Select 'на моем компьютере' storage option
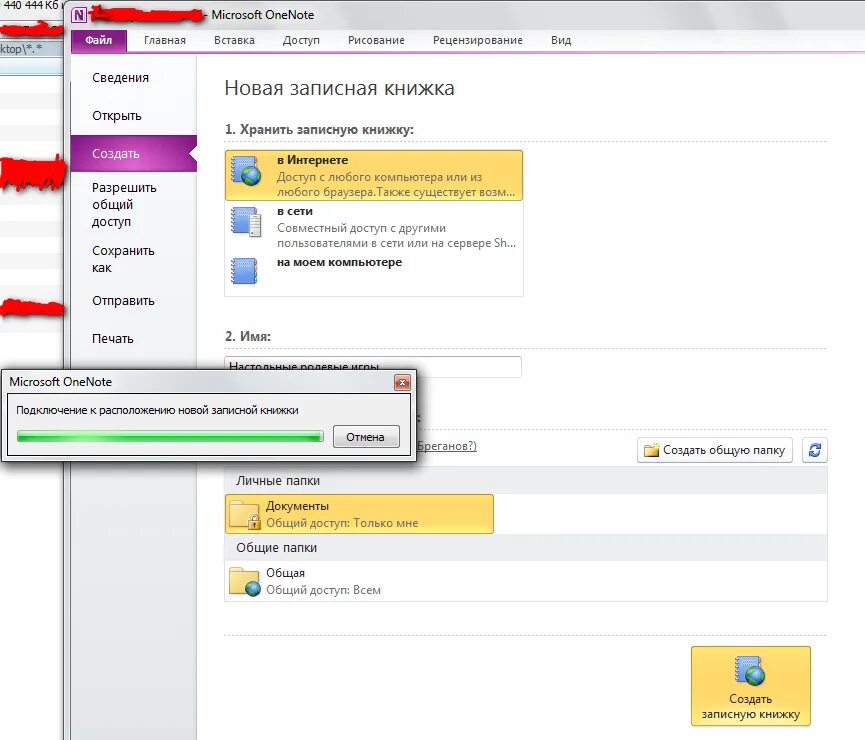The width and height of the screenshot is (865, 740). (x=373, y=271)
